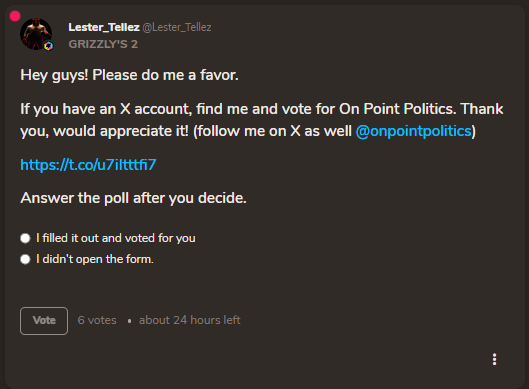Open the https://t.co/u7iltttfi7 link
This screenshot has width=529, height=389.
point(88,165)
